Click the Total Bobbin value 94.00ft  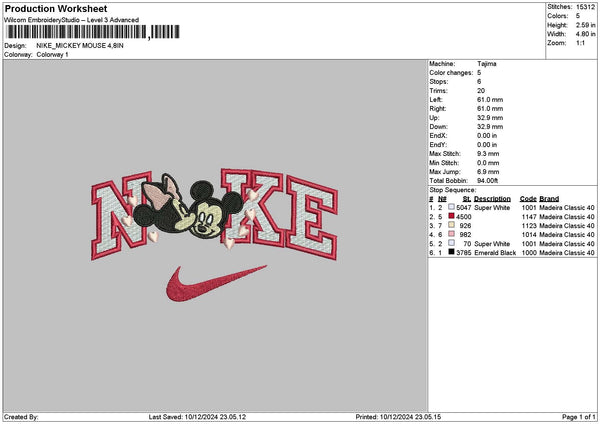[x=488, y=181]
